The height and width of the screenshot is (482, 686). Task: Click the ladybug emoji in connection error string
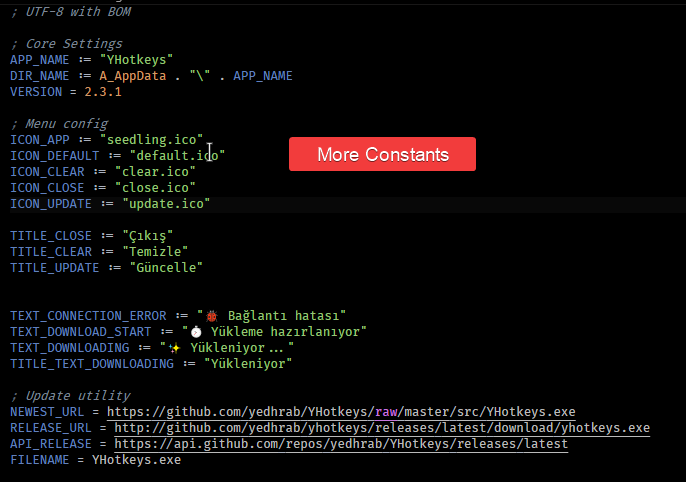[212, 316]
